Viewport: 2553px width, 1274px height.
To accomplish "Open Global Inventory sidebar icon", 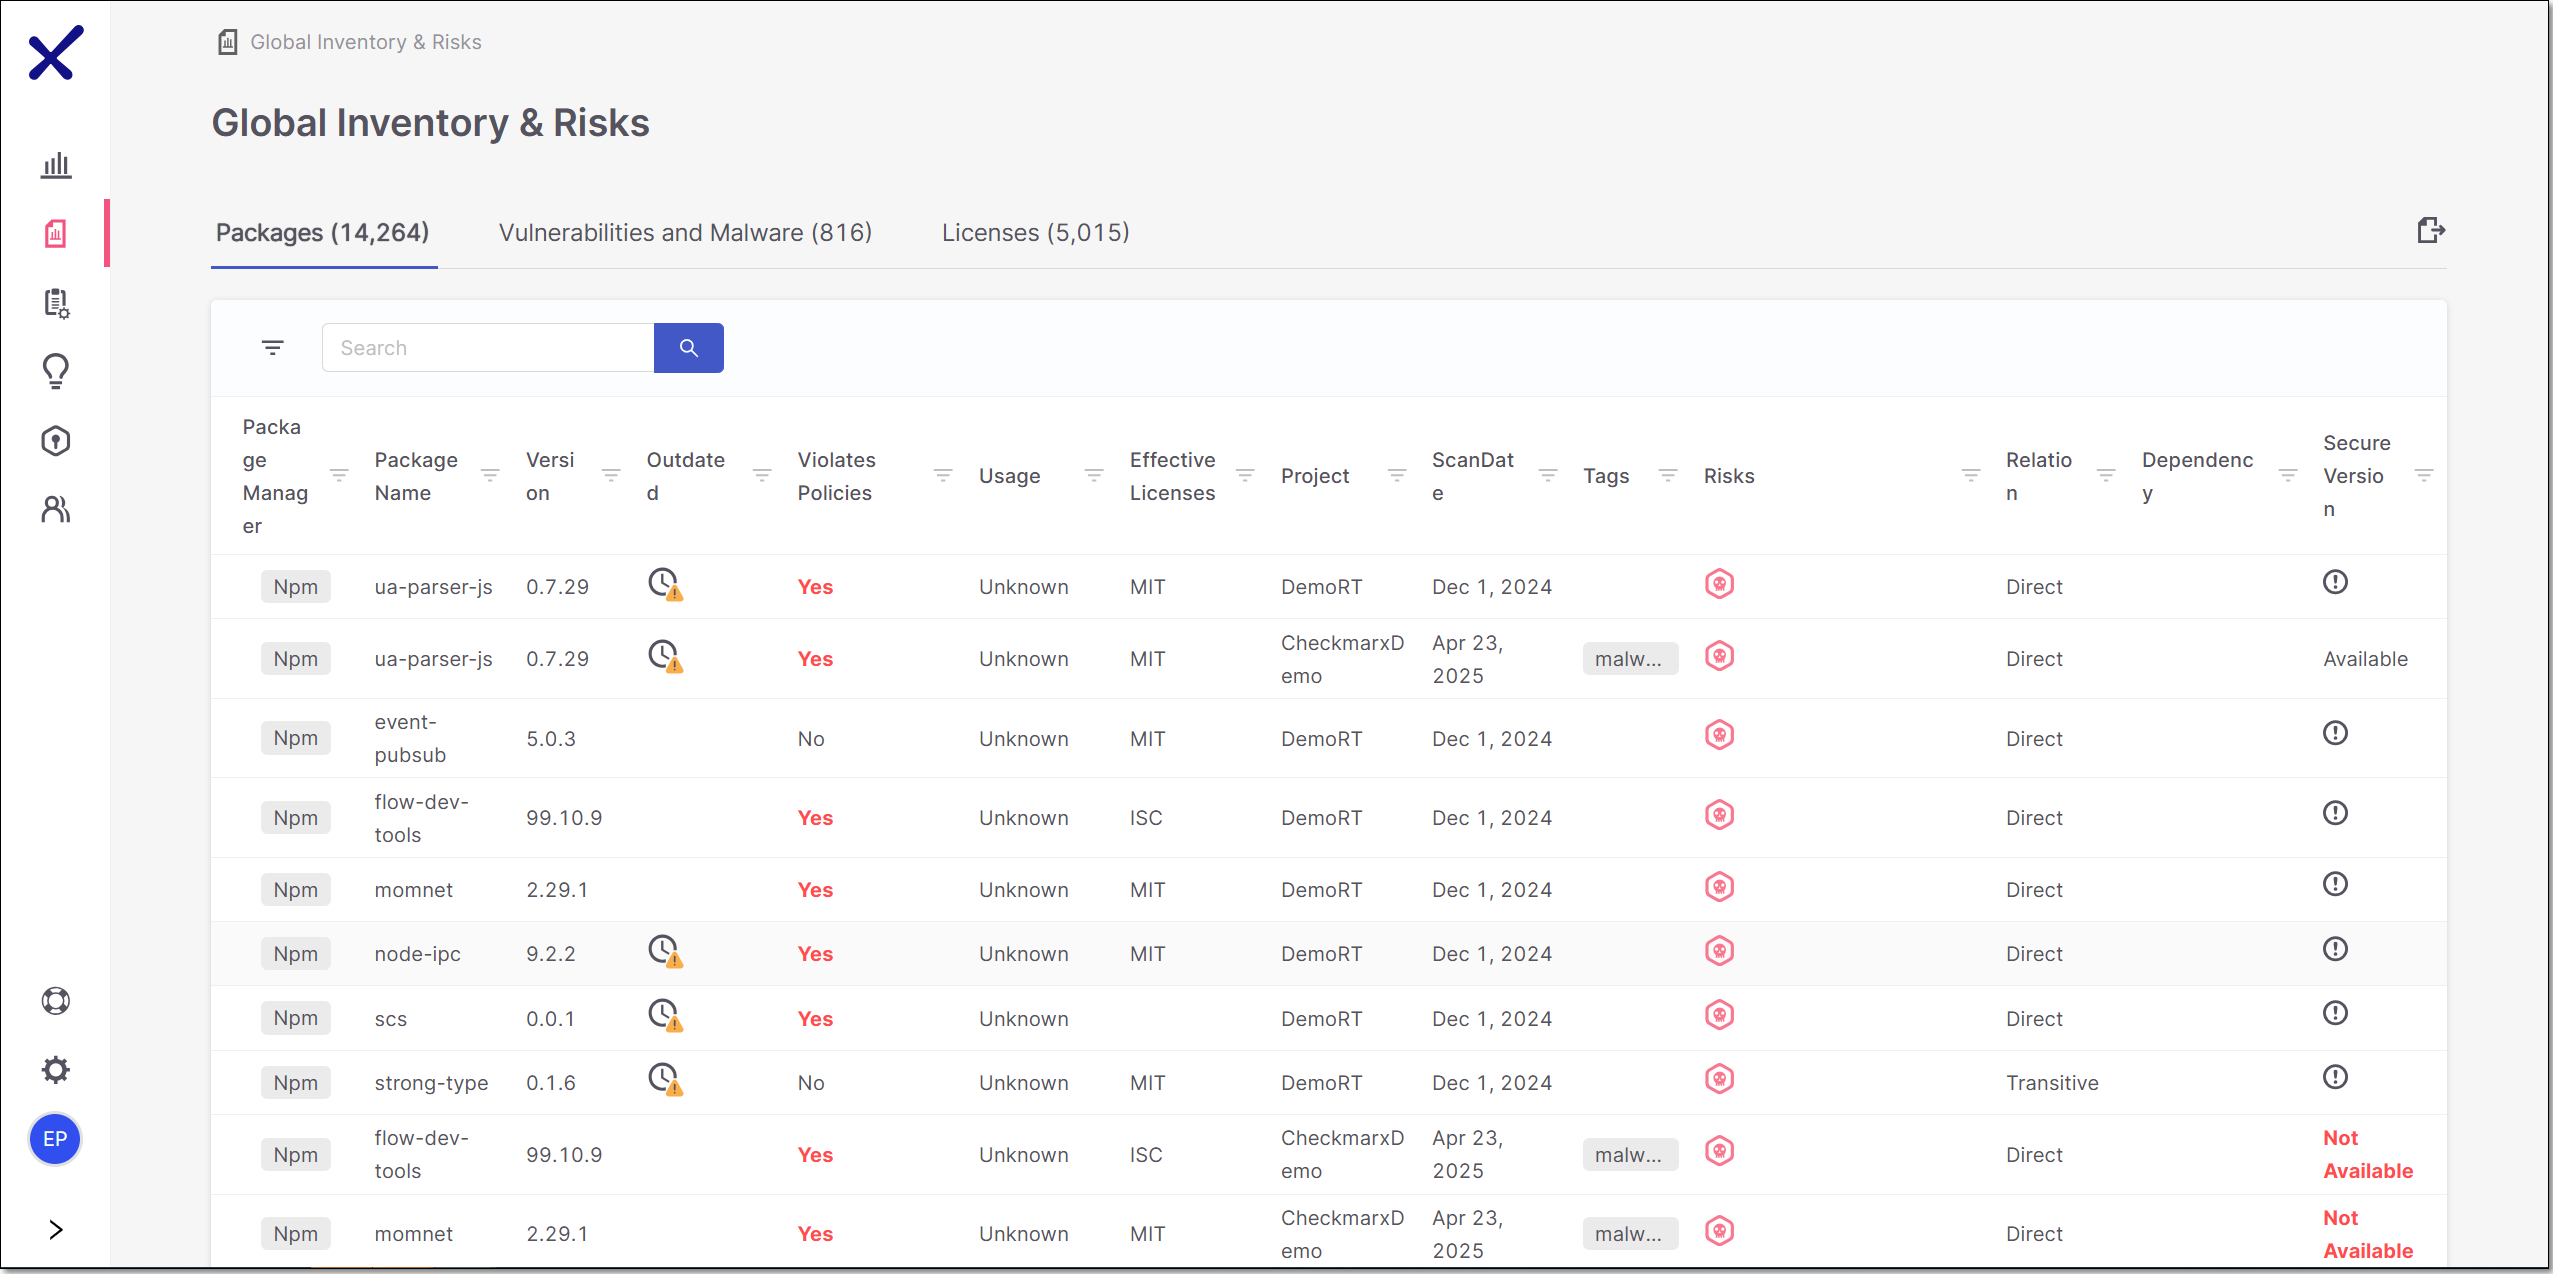I will pyautogui.click(x=56, y=234).
